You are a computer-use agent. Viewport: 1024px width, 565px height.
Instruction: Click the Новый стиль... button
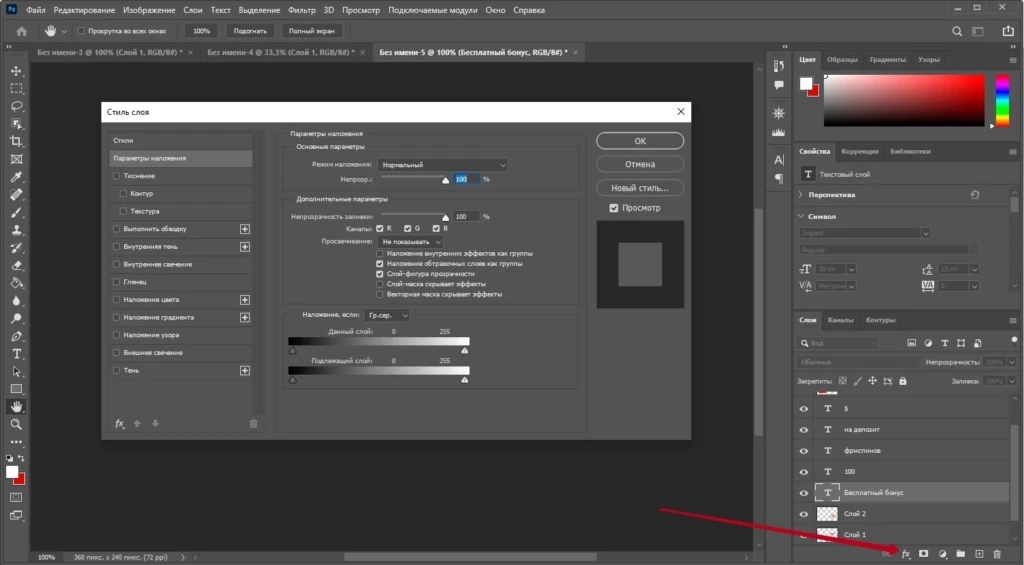coord(640,188)
